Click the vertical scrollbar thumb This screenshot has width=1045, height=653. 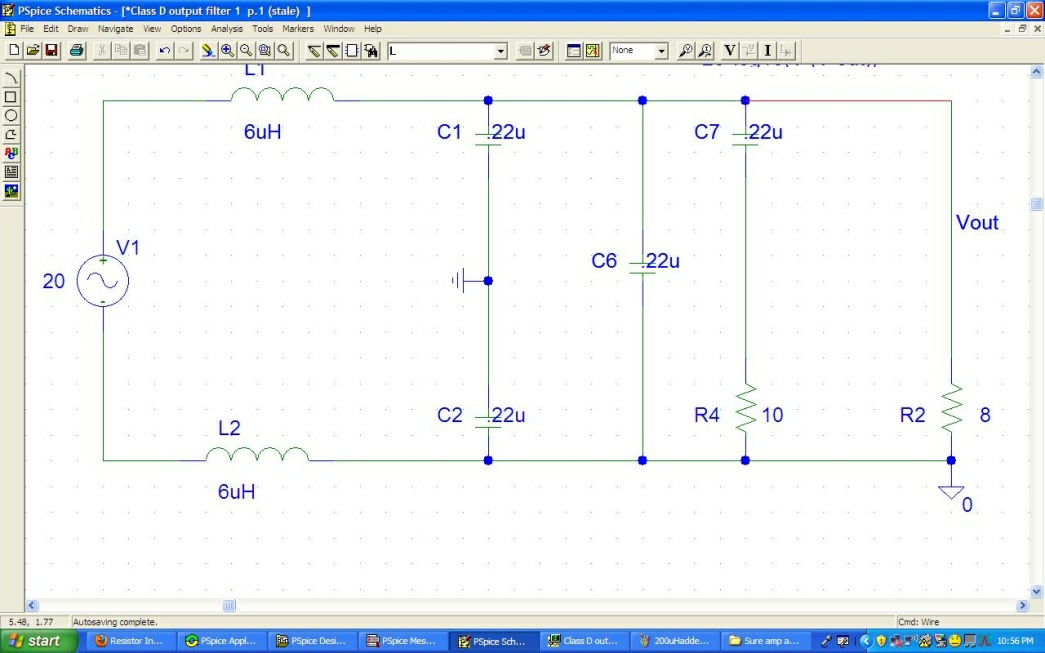1036,204
